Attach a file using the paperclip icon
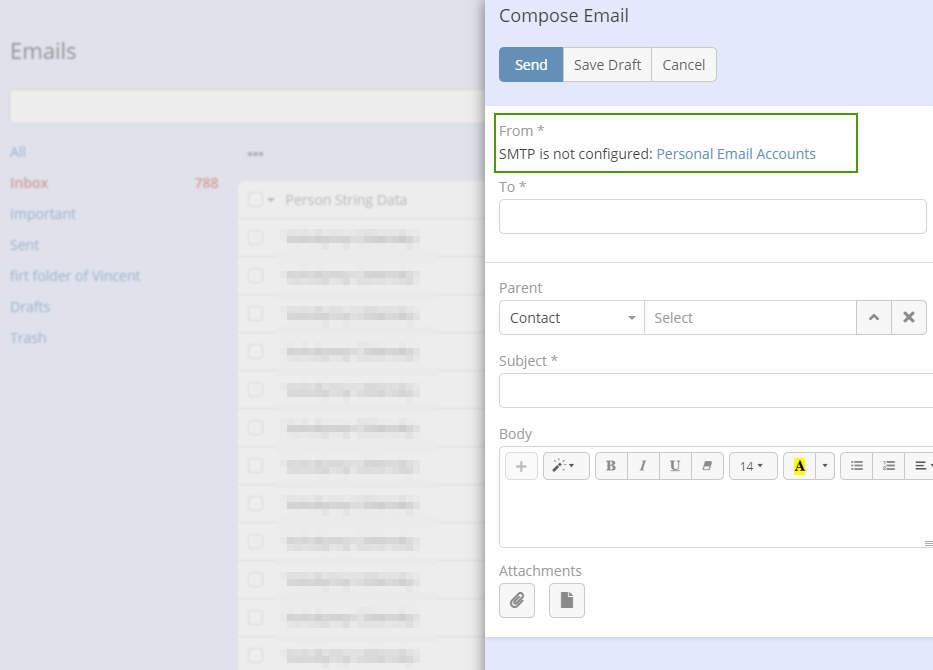This screenshot has width=933, height=670. [x=517, y=600]
